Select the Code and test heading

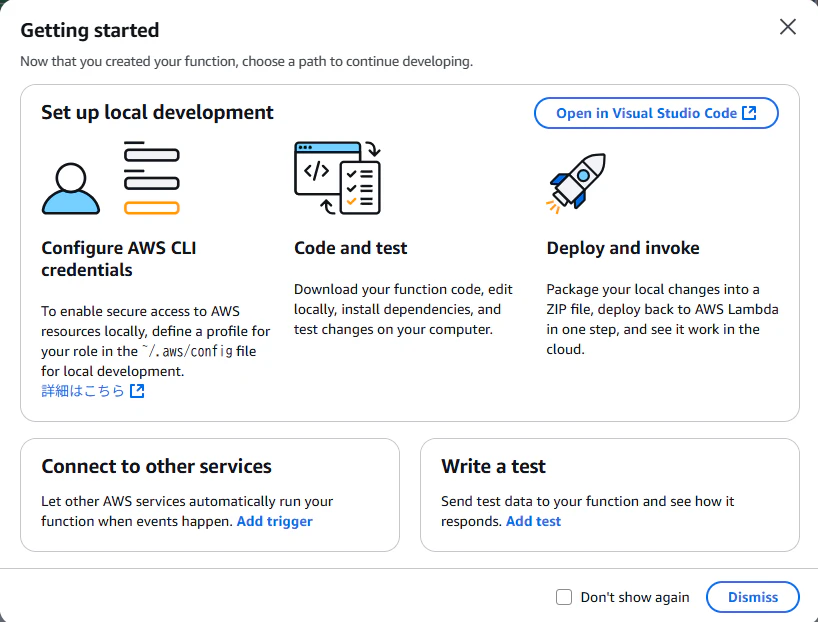(351, 248)
